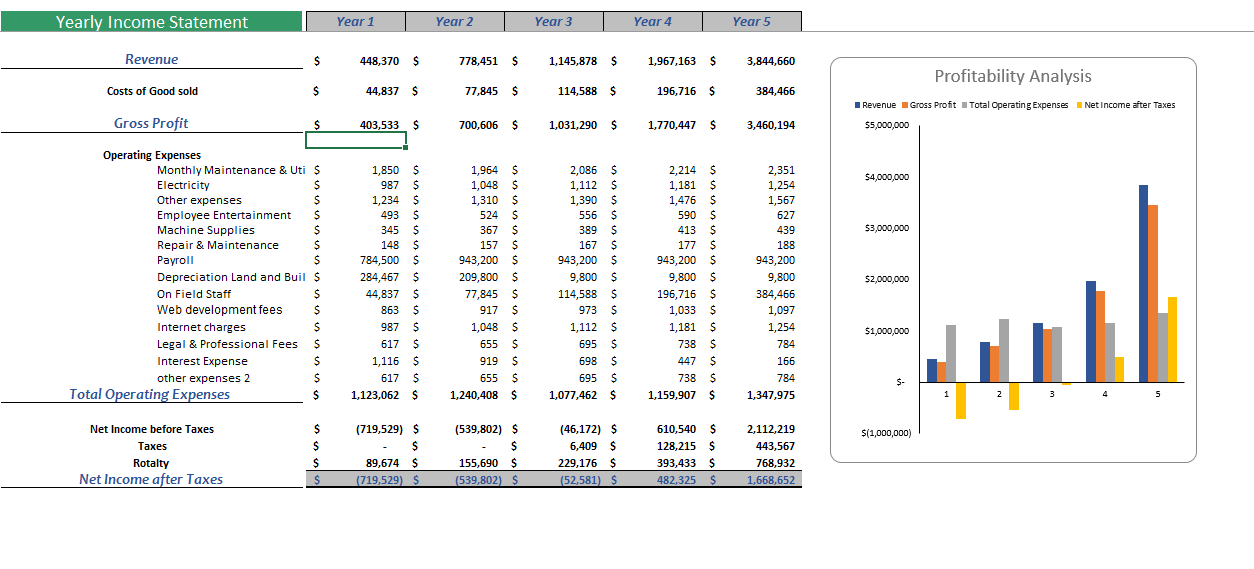
Task: Click the blue Revenue bar for year 5
Action: pos(1143,283)
